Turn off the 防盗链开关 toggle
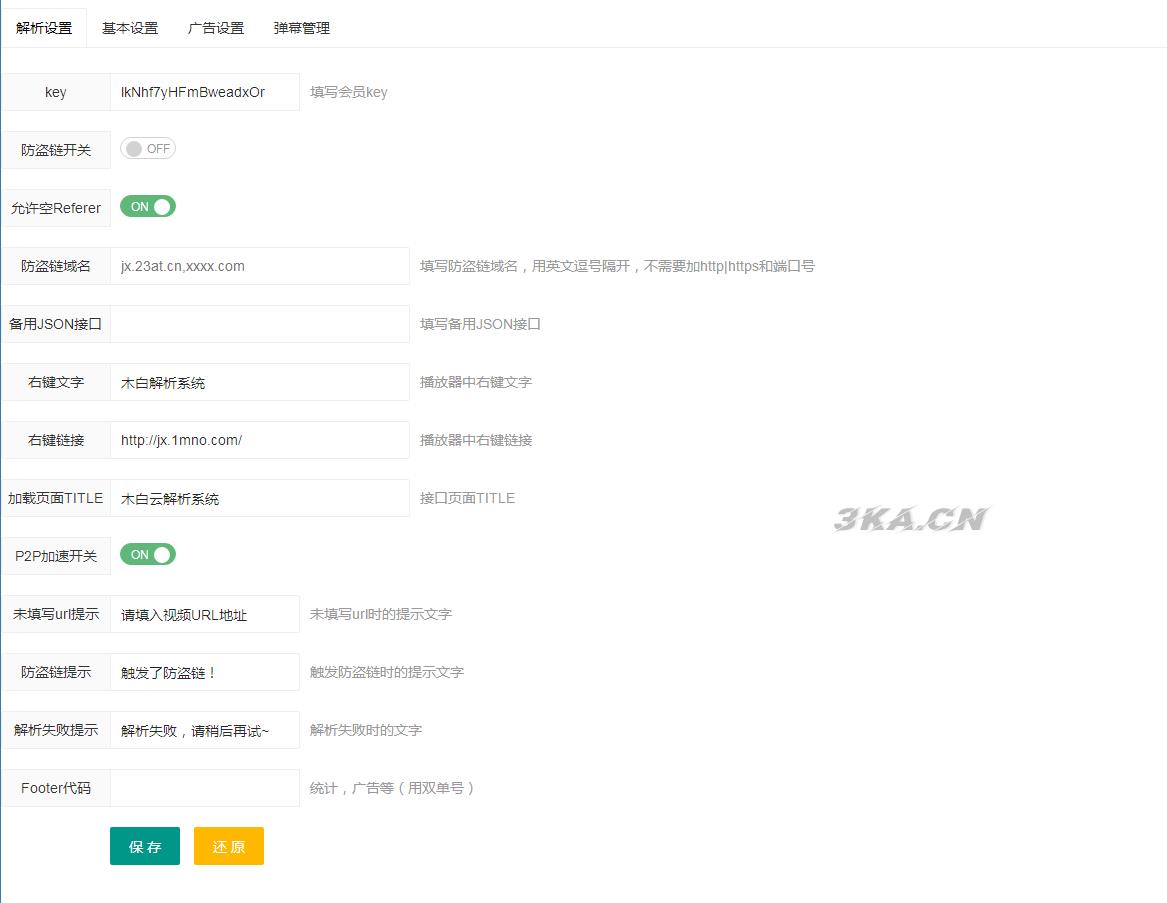The height and width of the screenshot is (903, 1167). [147, 147]
